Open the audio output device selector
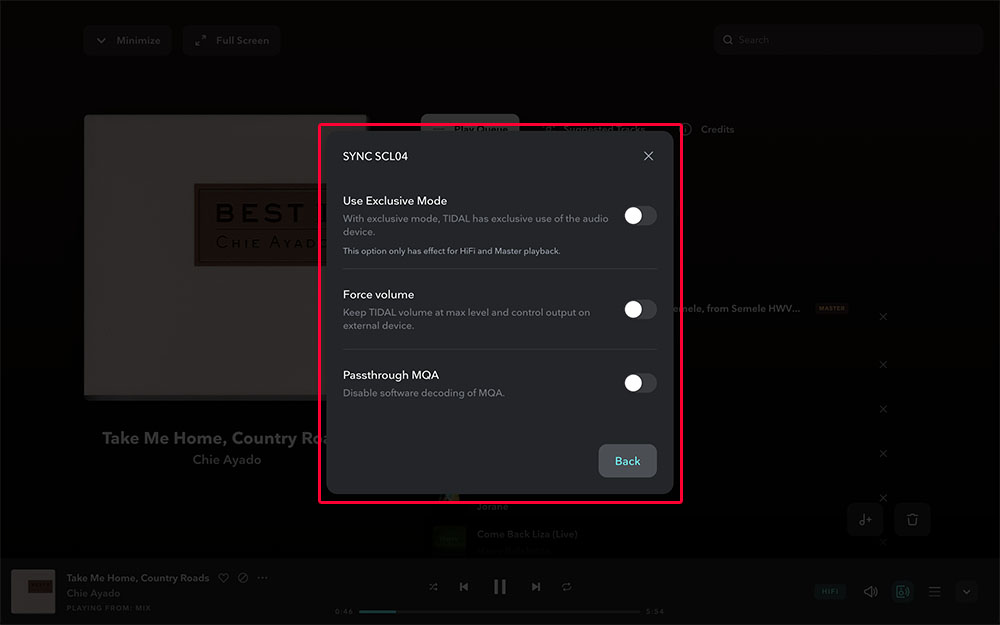Viewport: 1000px width, 625px height. point(903,591)
